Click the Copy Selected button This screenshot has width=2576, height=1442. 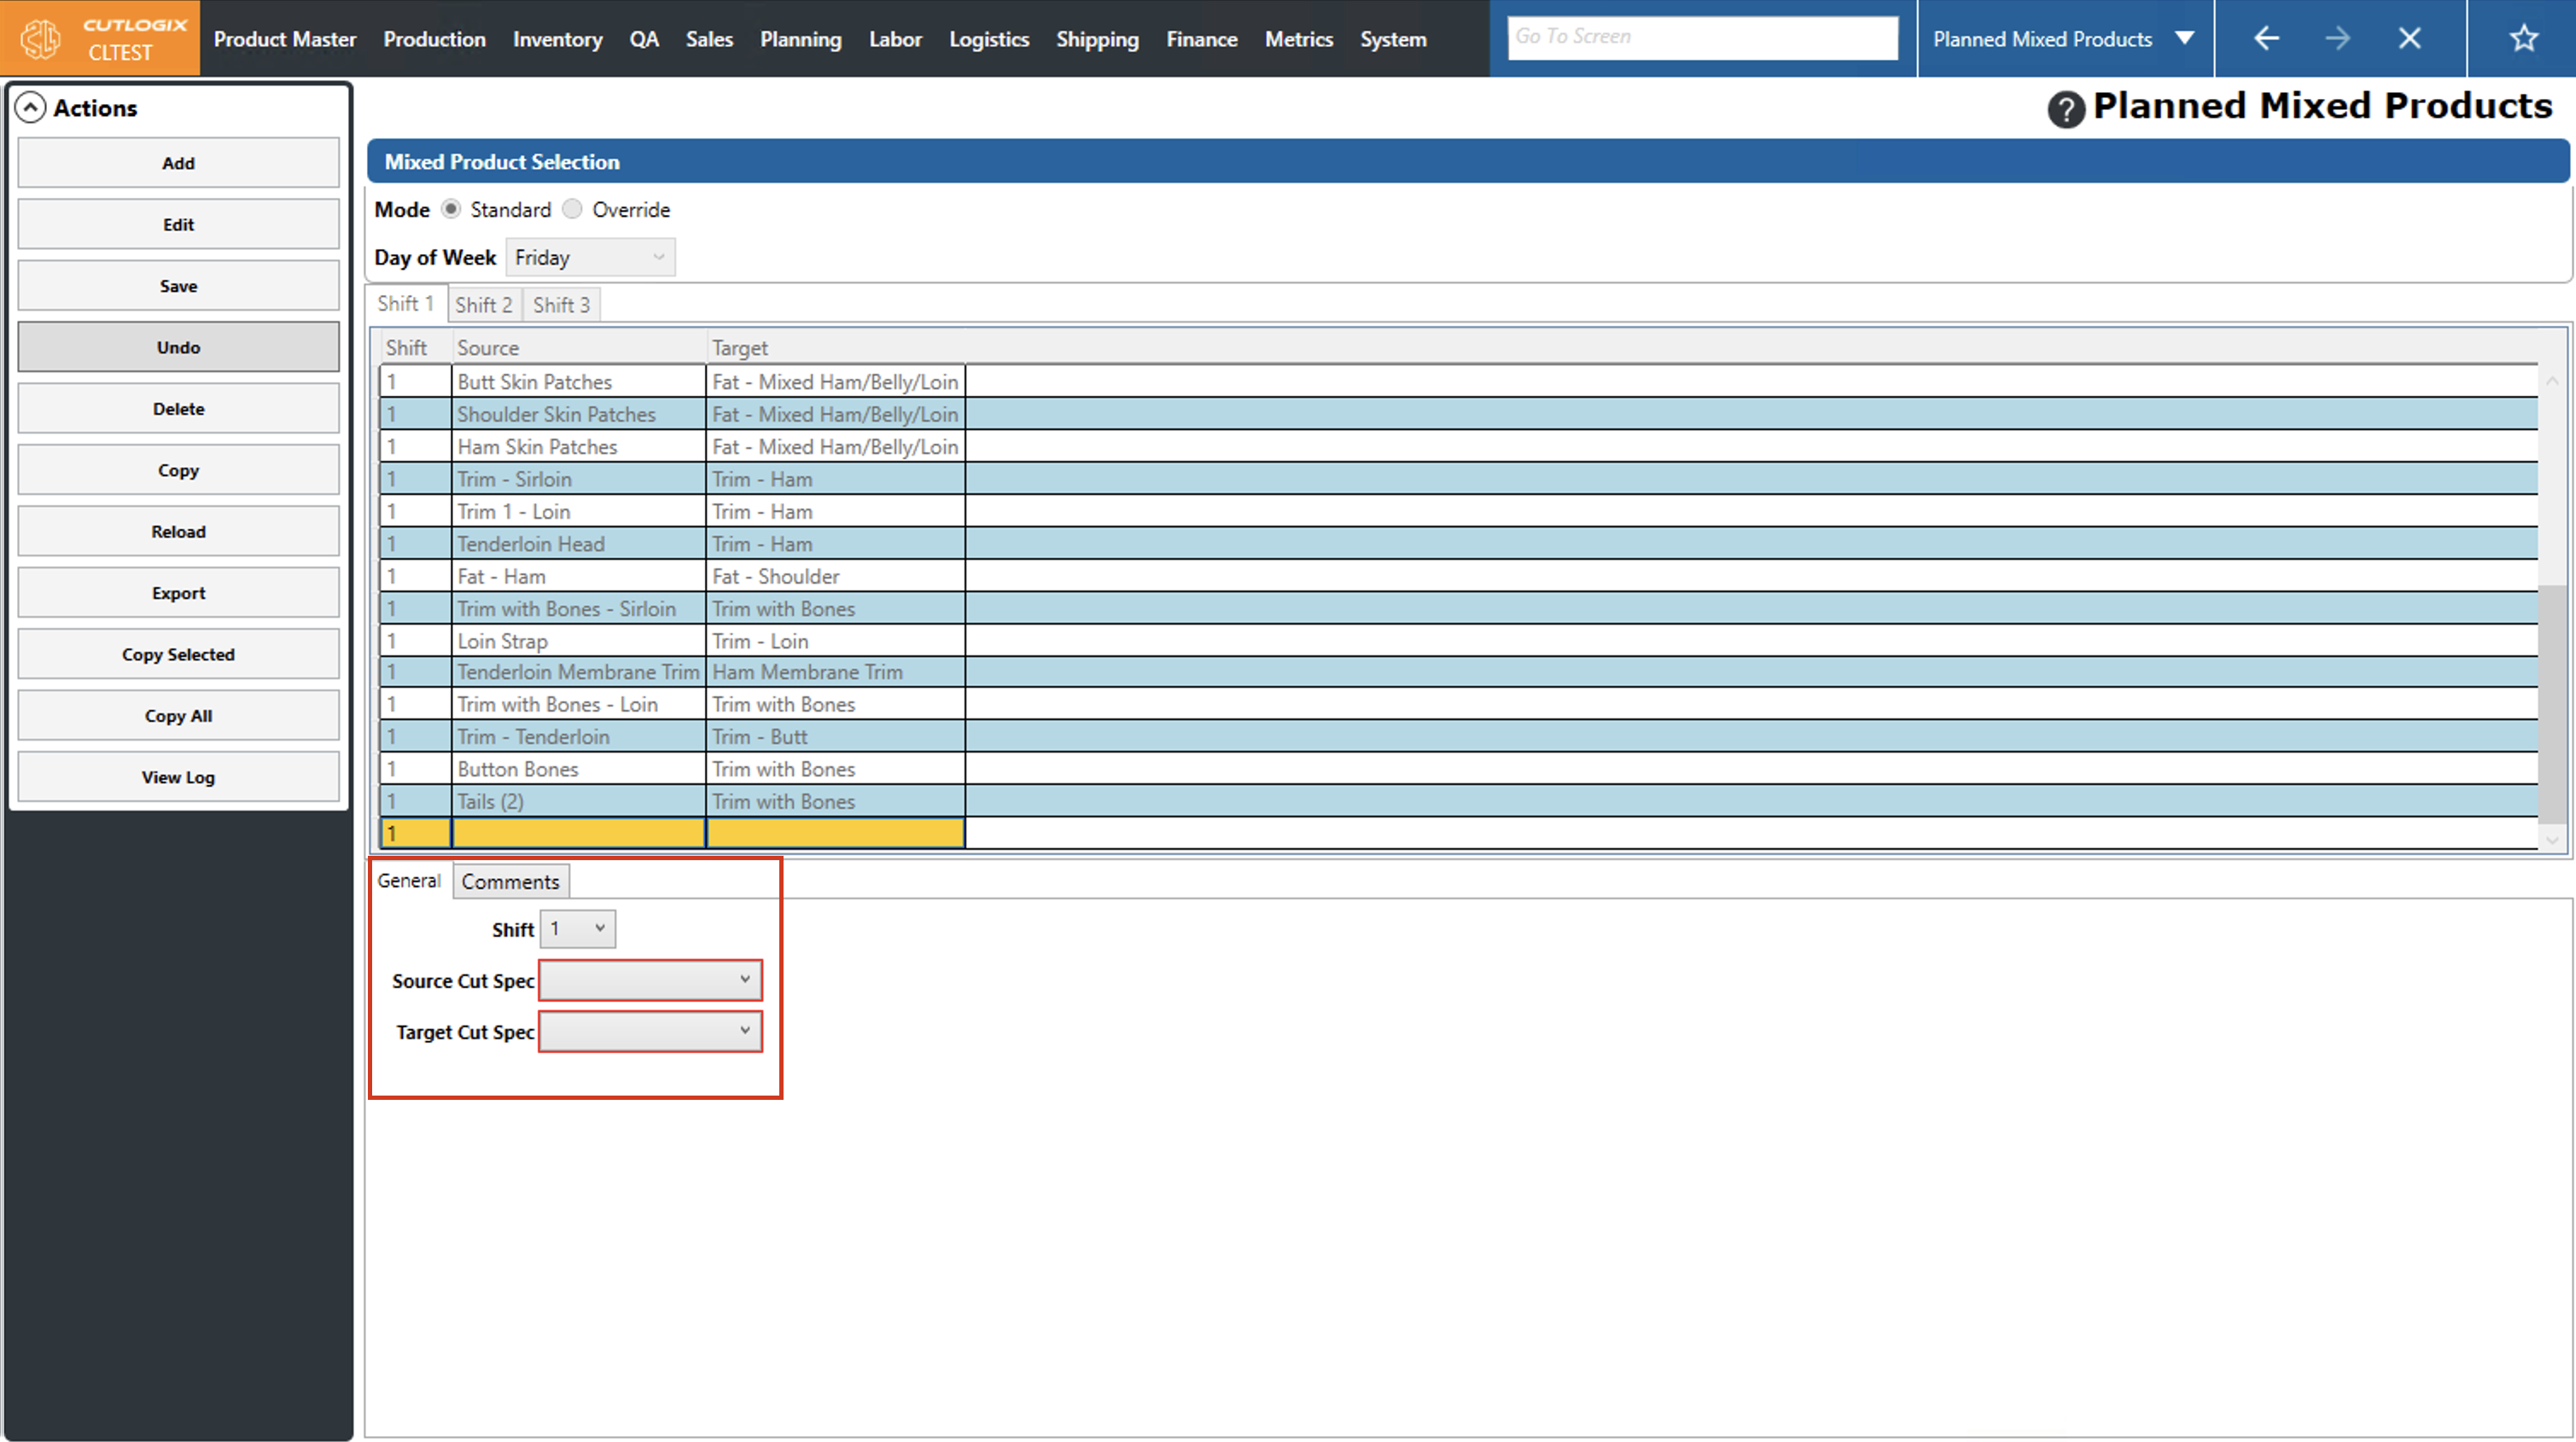[178, 654]
